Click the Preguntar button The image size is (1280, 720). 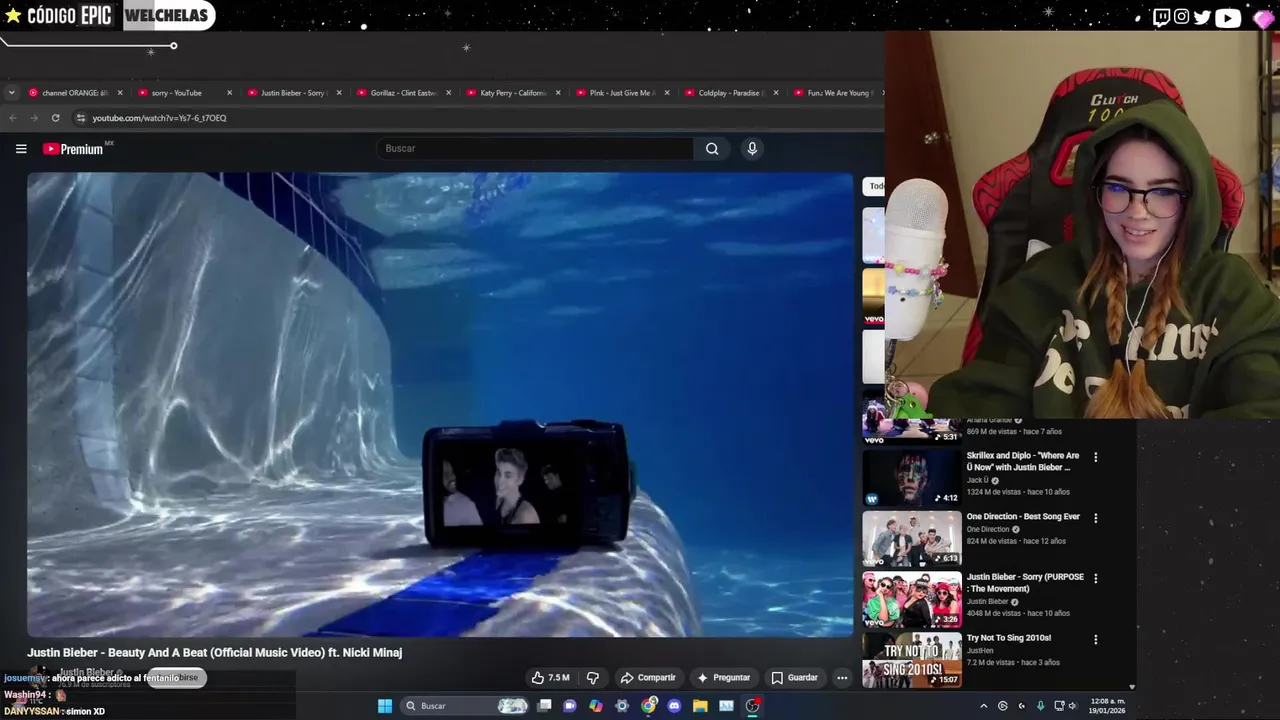(x=723, y=678)
